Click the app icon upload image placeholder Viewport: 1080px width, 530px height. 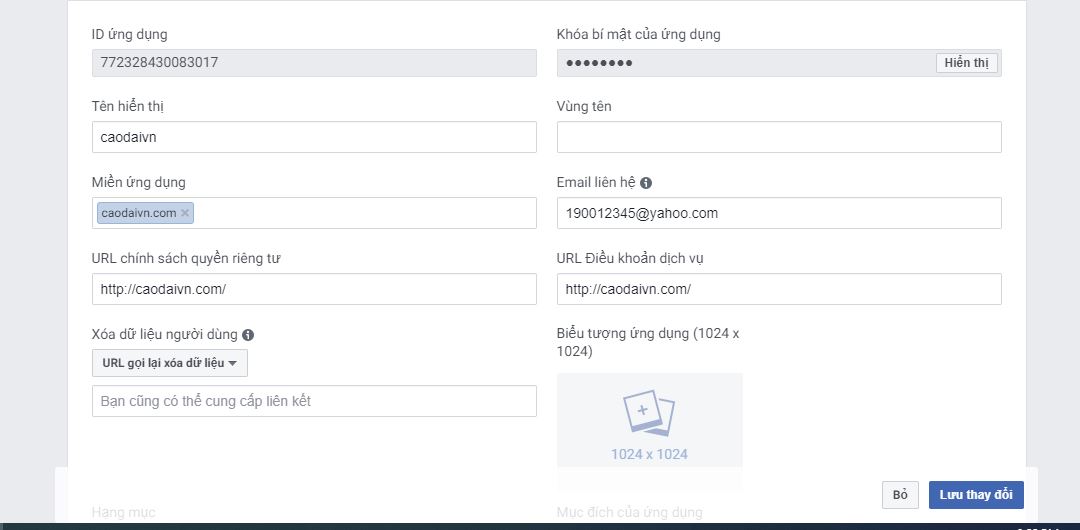click(649, 418)
